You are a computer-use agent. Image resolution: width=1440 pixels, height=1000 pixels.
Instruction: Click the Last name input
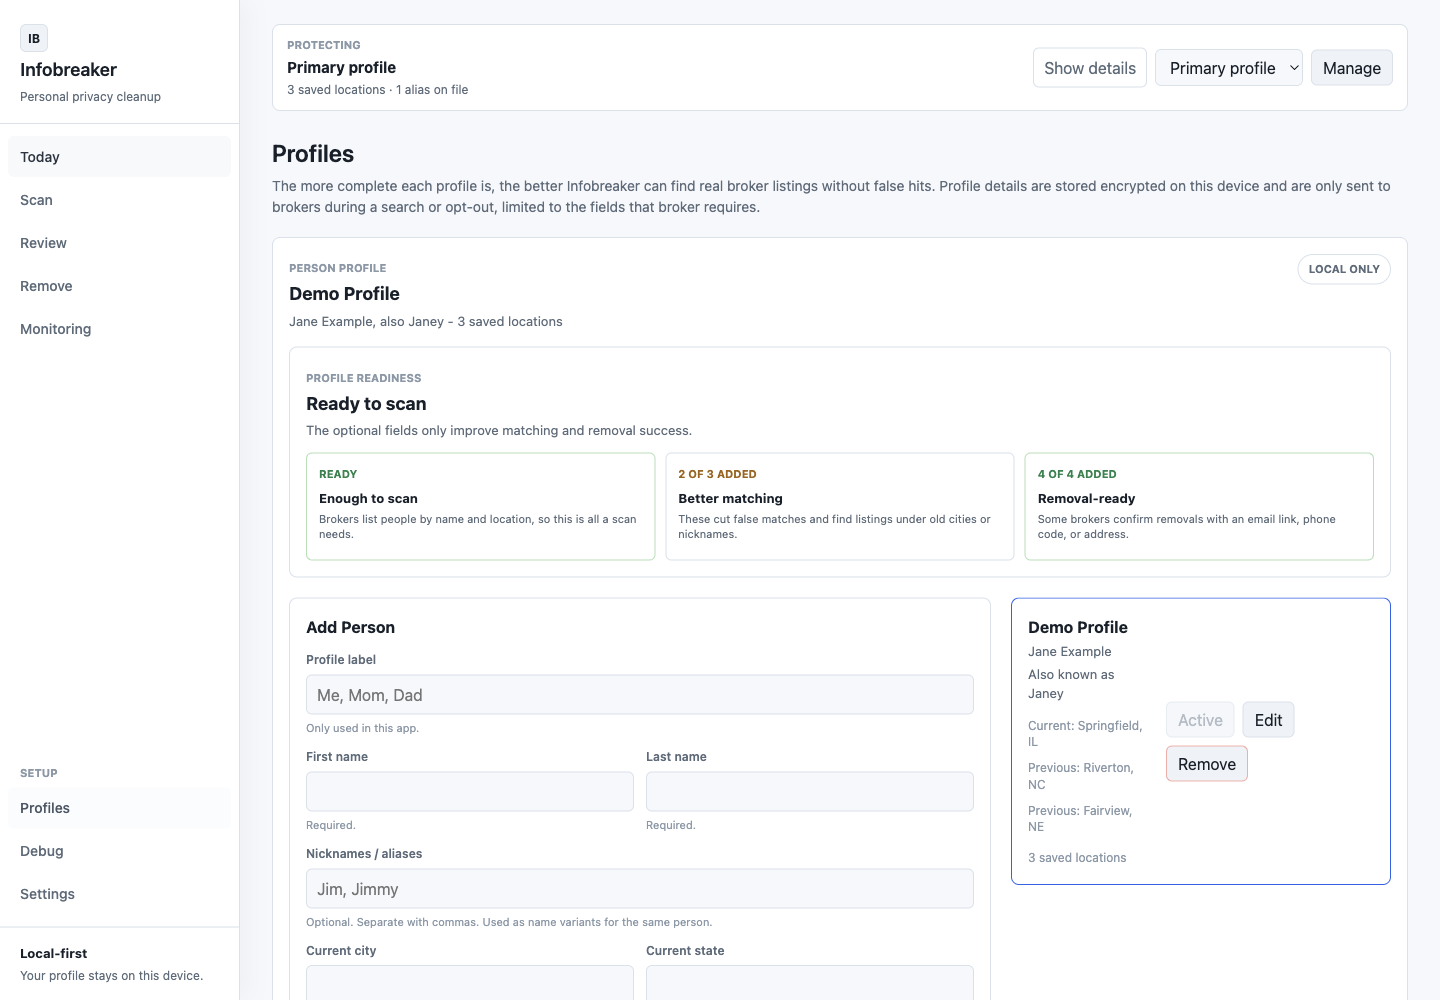[x=810, y=792]
